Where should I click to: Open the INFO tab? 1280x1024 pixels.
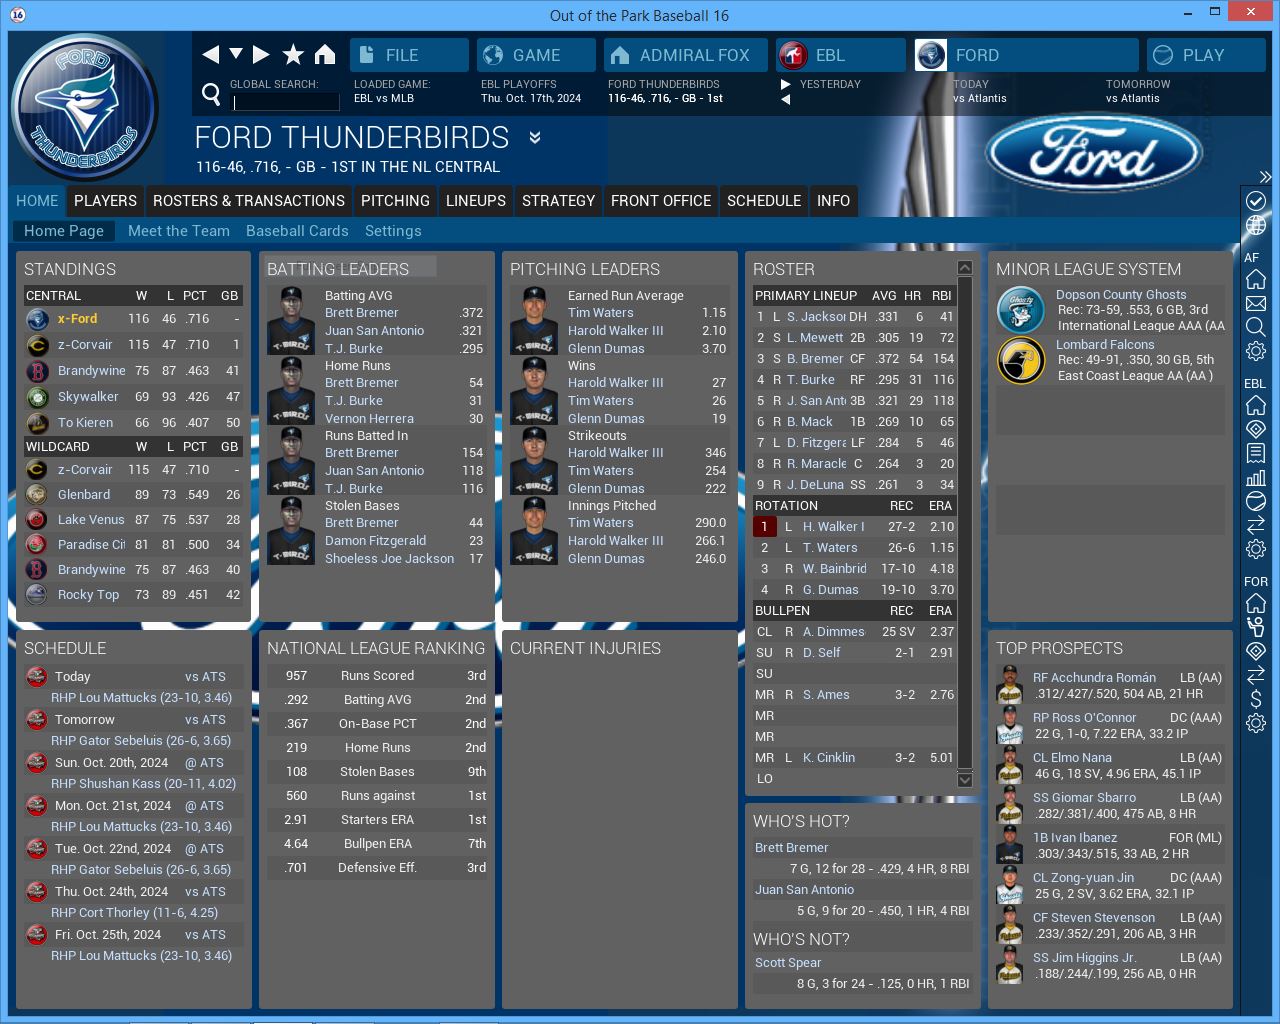tap(833, 201)
